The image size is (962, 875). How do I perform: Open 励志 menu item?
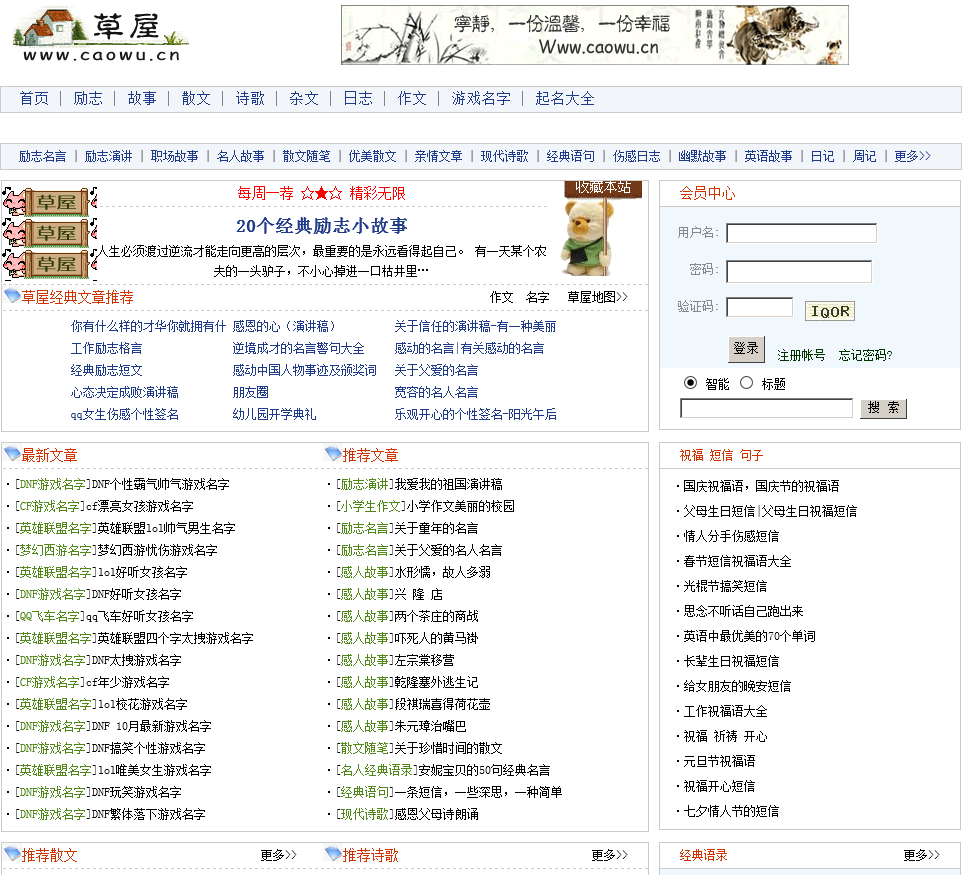click(88, 99)
